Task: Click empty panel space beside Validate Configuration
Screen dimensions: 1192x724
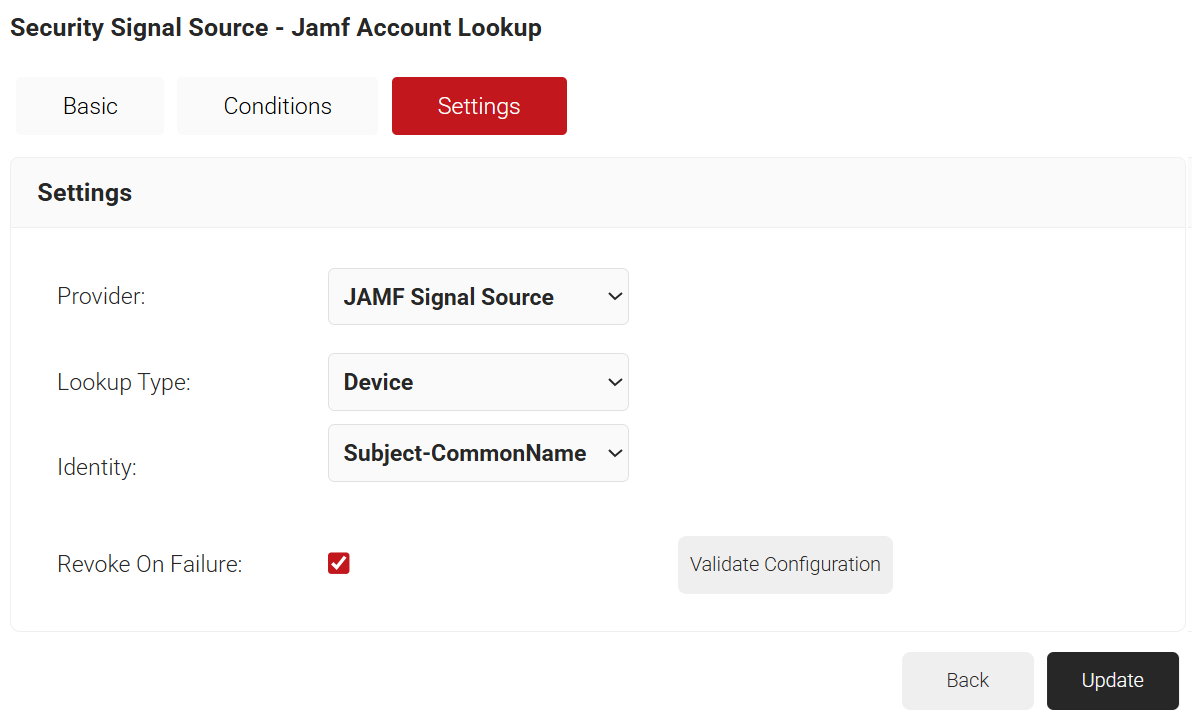Action: point(1030,565)
